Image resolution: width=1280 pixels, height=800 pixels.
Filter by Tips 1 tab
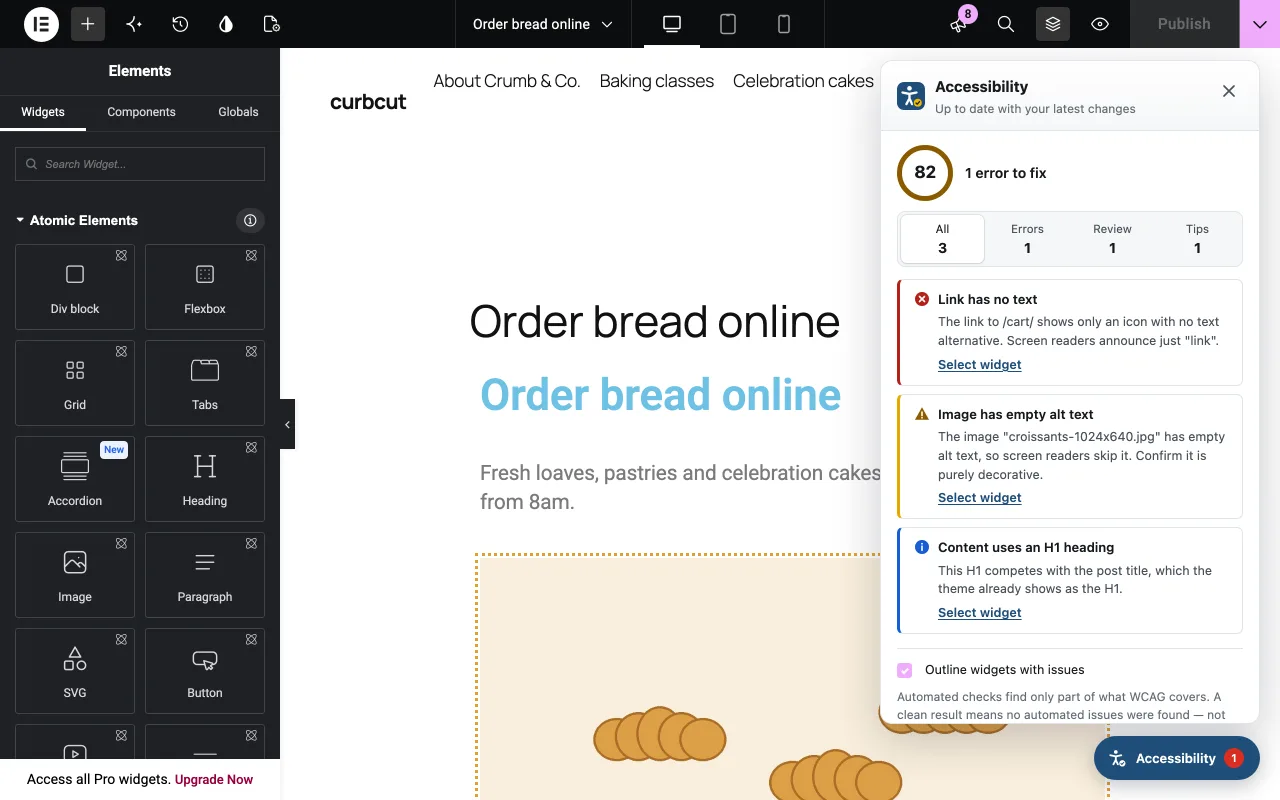click(x=1197, y=239)
